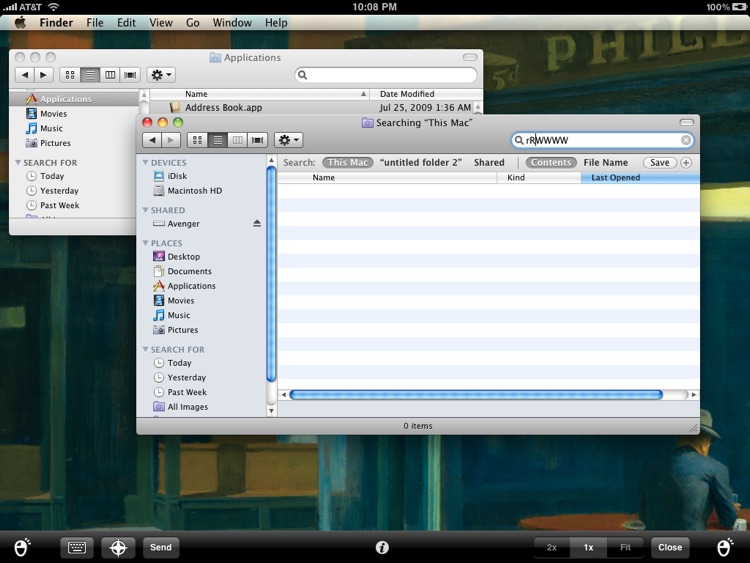Switch search window to Cover Flow view
The width and height of the screenshot is (750, 563).
[x=257, y=140]
